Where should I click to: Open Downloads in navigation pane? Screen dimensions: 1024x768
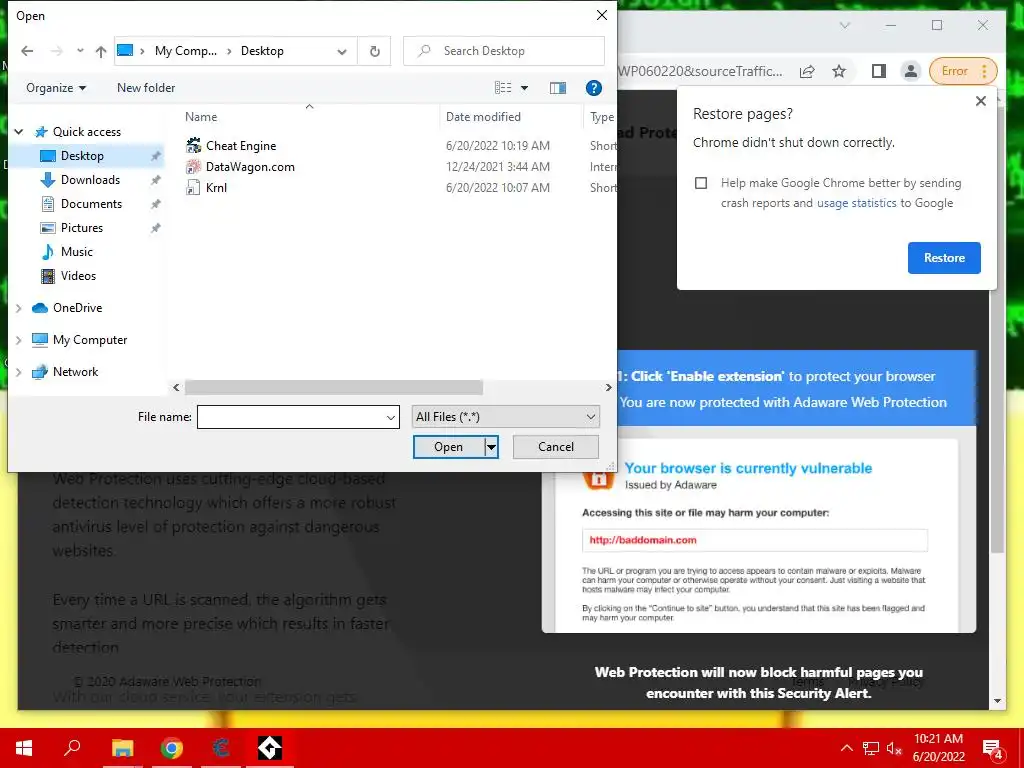coord(90,180)
